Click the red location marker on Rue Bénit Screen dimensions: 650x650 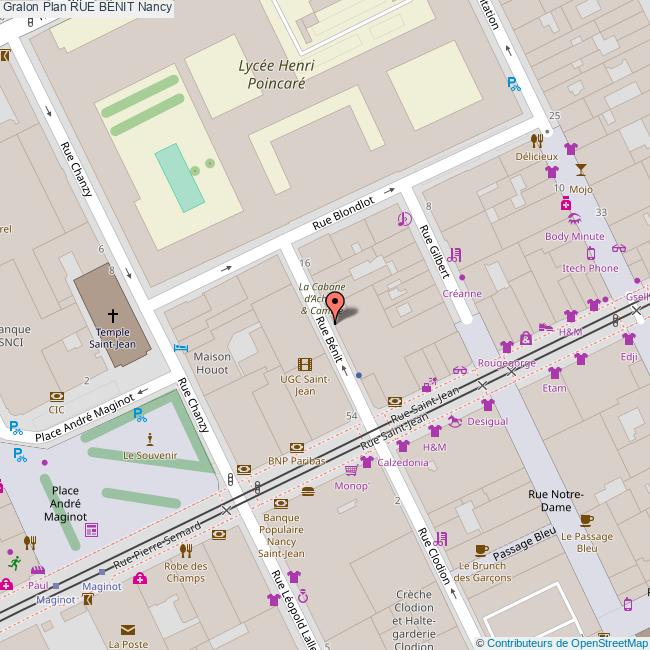335,305
